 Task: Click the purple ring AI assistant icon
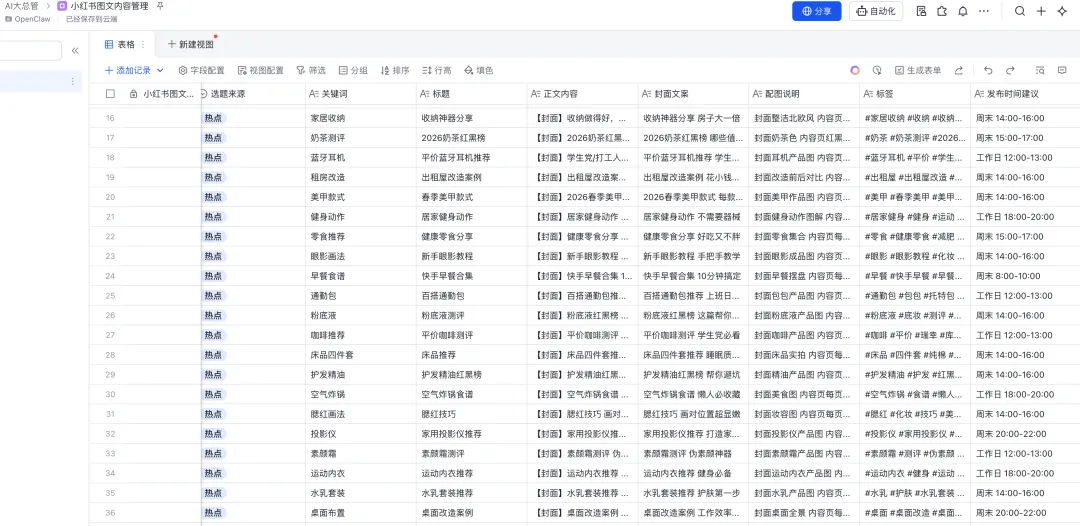855,70
